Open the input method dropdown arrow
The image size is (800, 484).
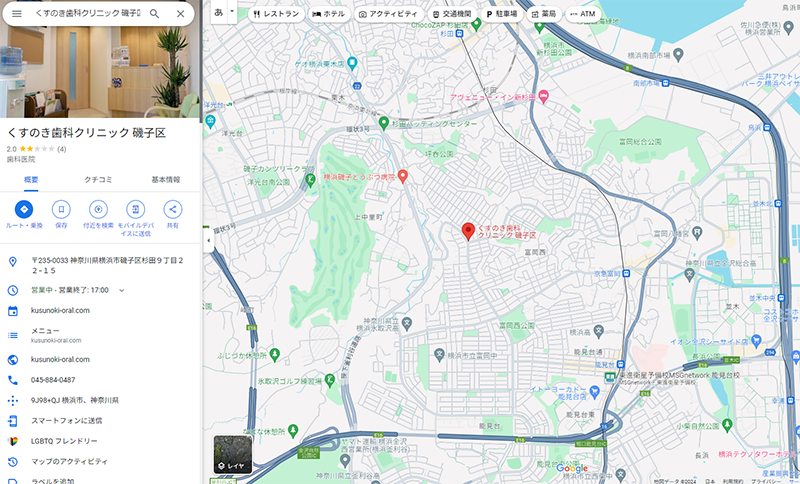232,11
